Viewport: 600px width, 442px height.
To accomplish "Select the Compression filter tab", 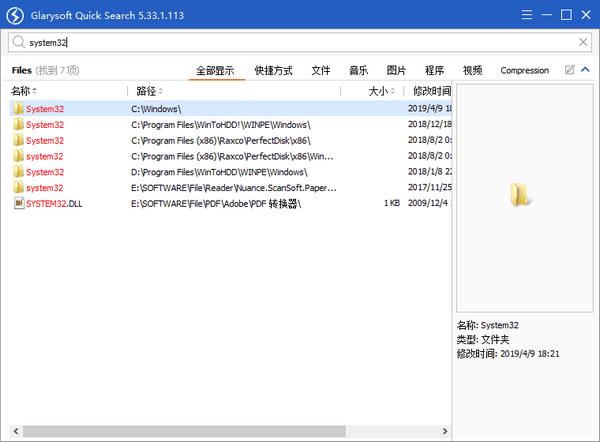I will [524, 71].
